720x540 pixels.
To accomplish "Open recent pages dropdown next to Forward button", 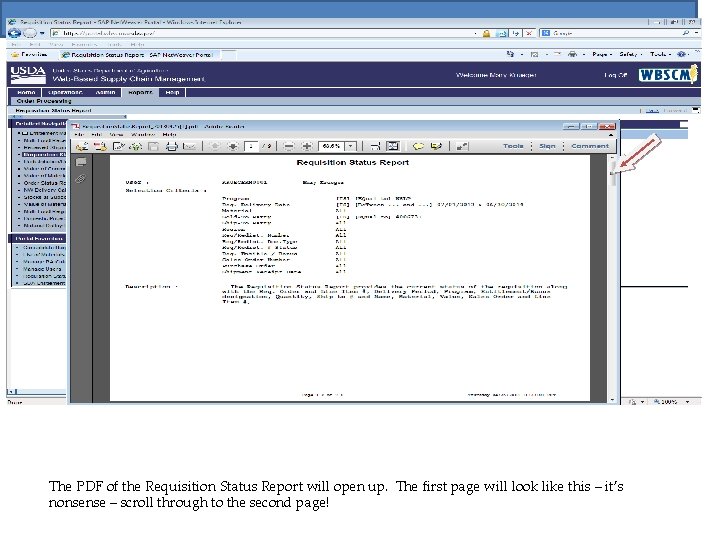I will click(x=42, y=33).
